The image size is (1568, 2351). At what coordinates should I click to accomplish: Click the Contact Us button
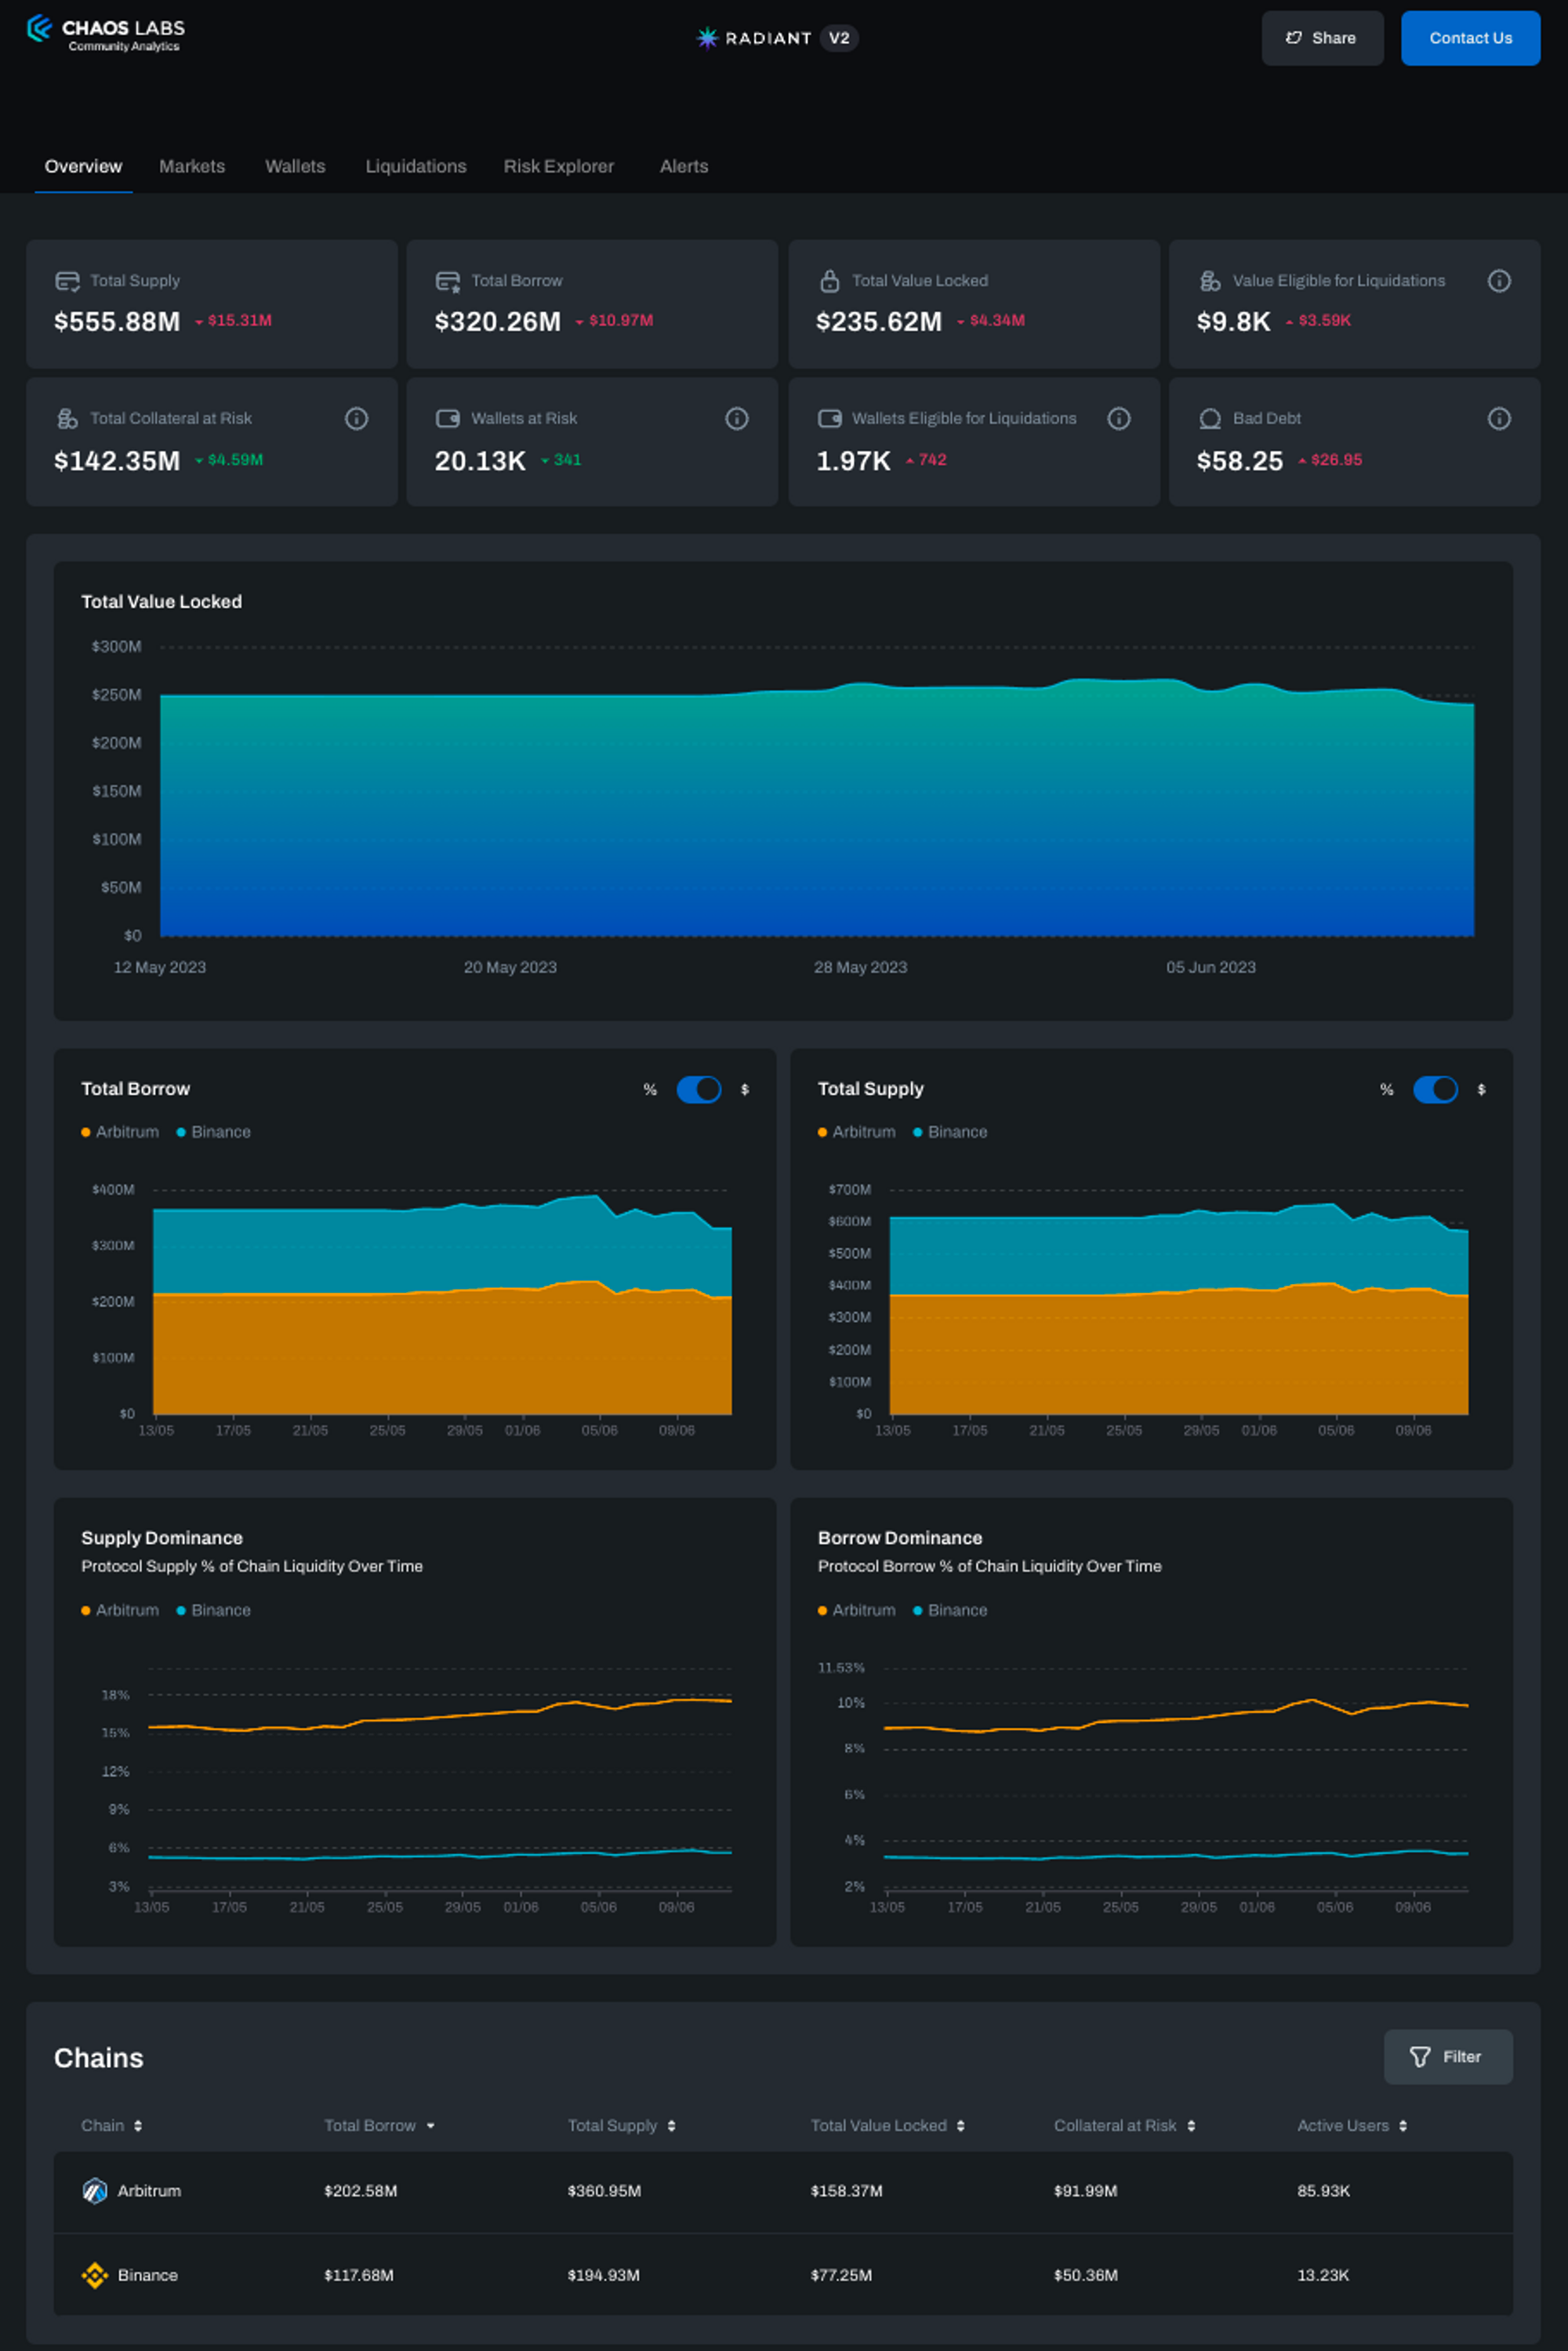coord(1469,38)
